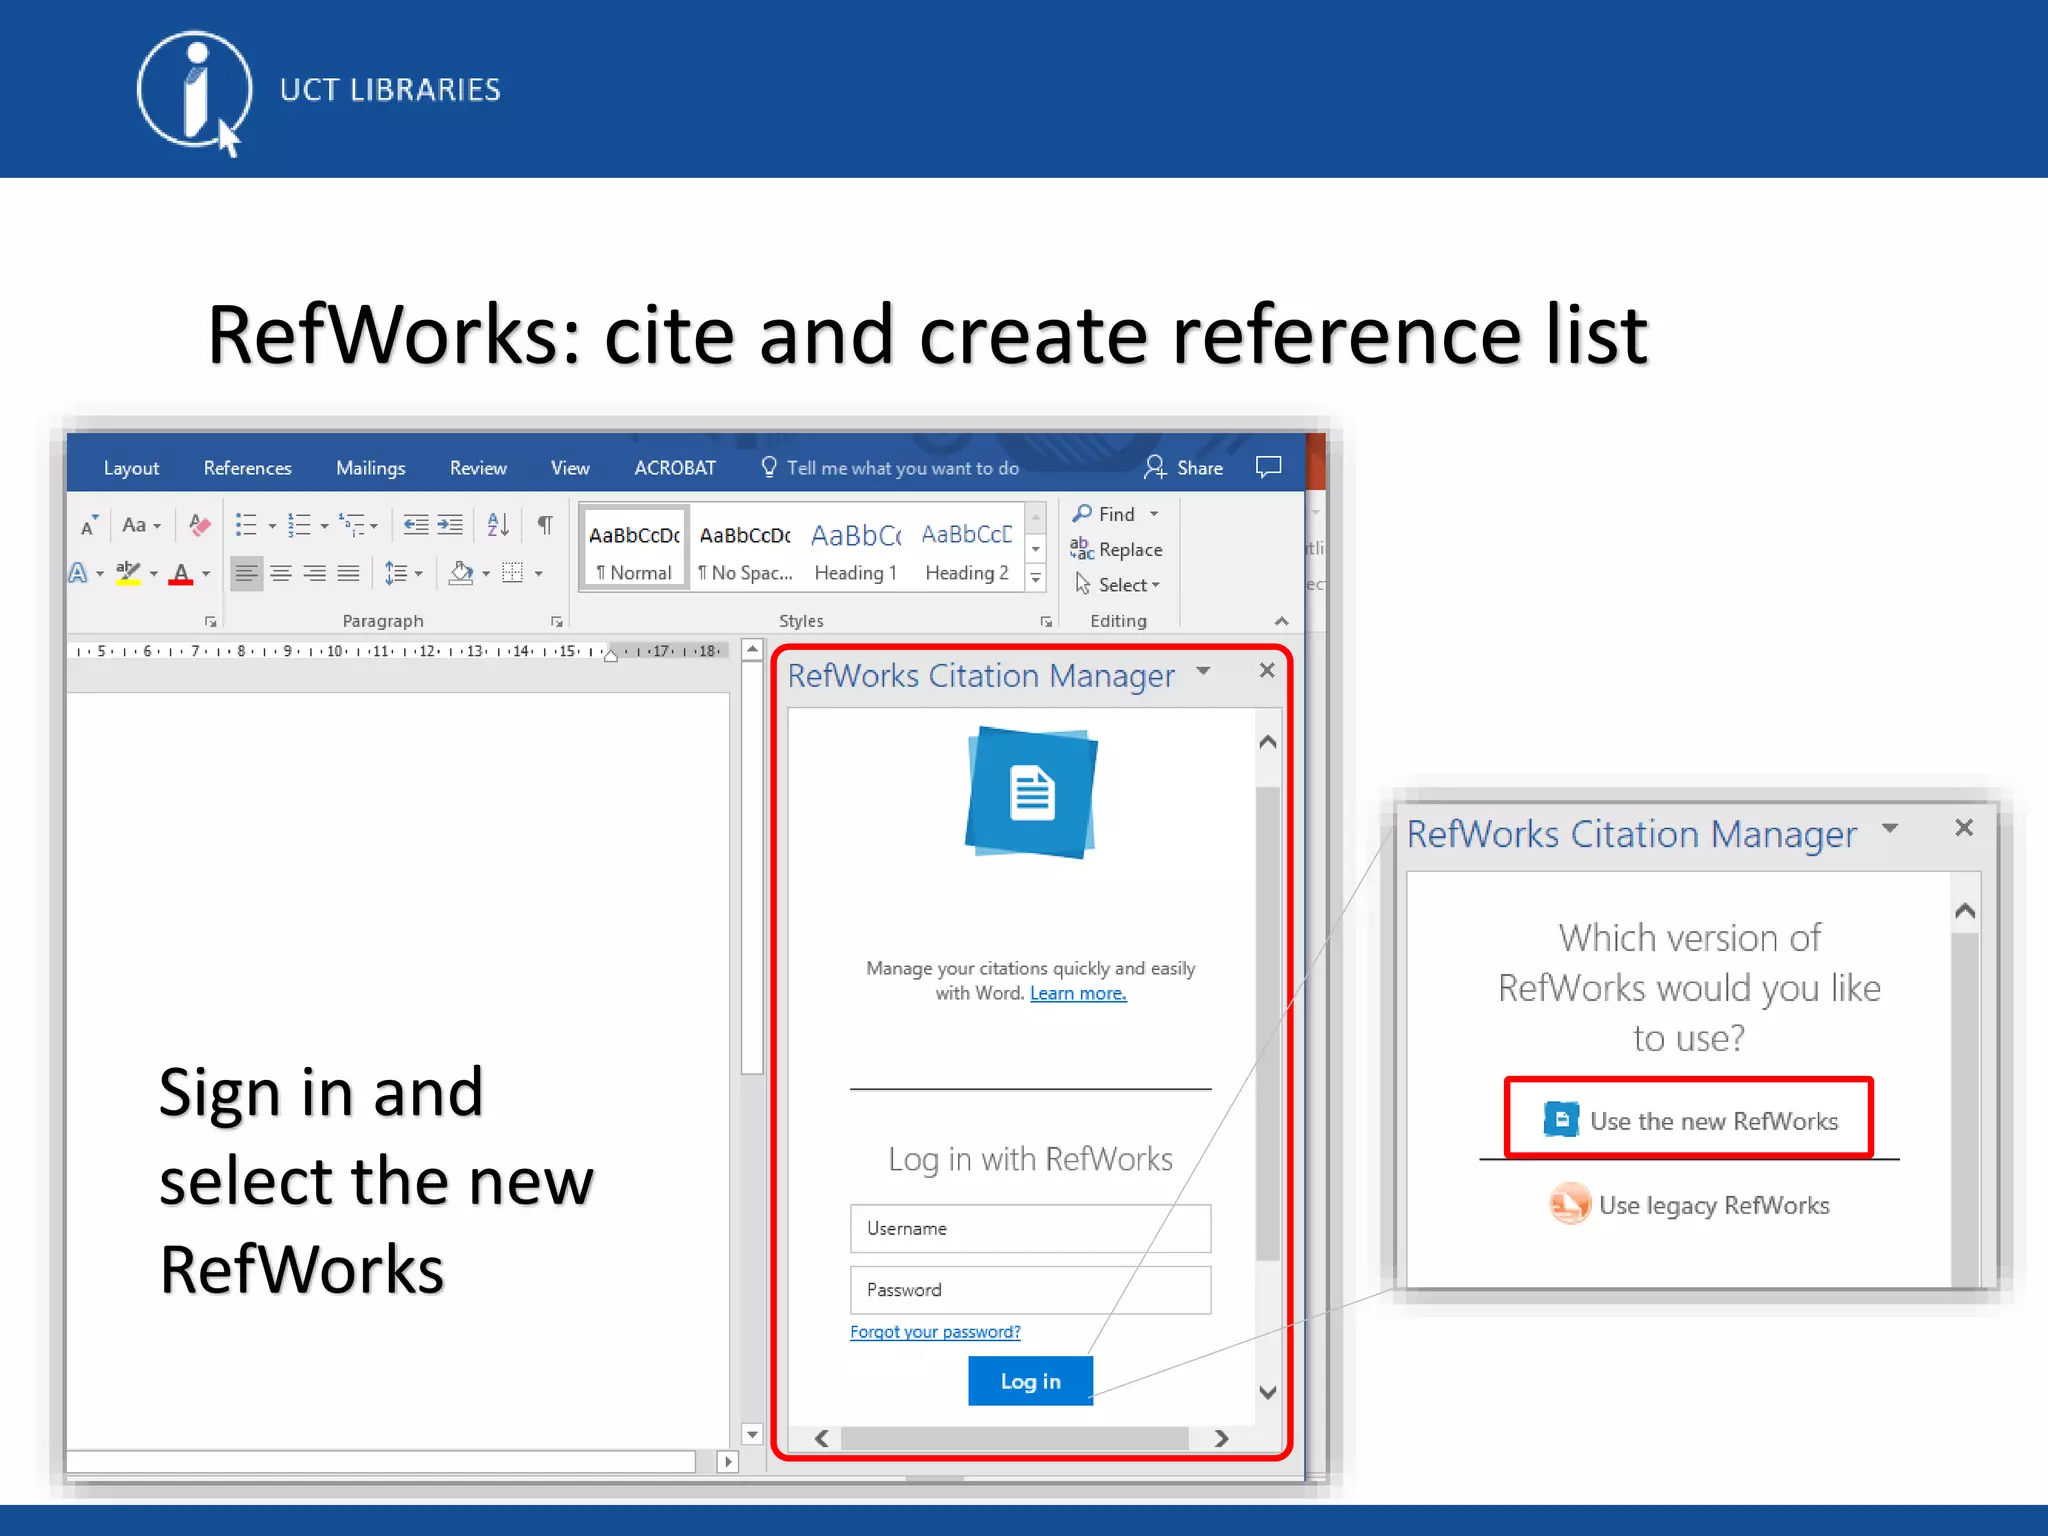This screenshot has height=1536, width=2048.
Task: Click the RefWorks pane scroll down arrow
Action: 1268,1392
